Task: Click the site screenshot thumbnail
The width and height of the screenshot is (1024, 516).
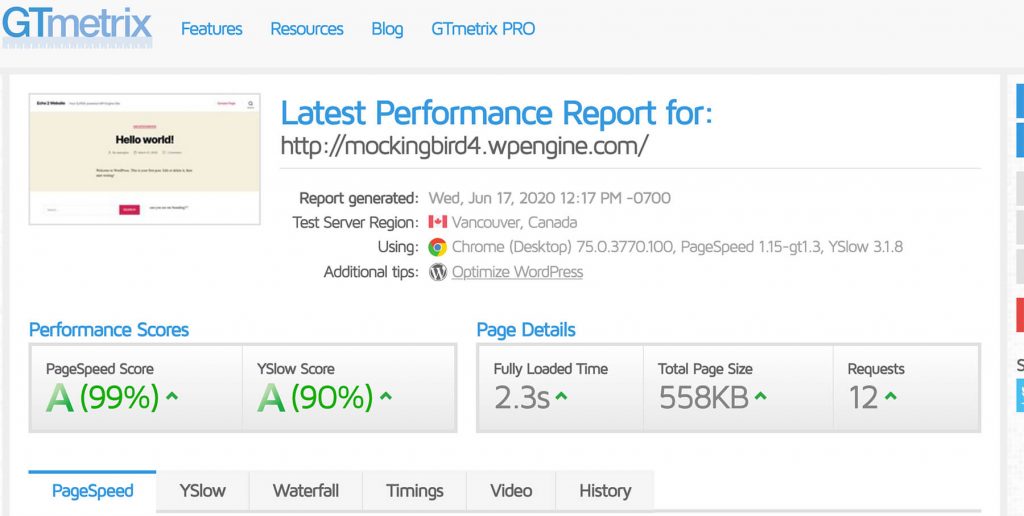Action: (x=144, y=159)
